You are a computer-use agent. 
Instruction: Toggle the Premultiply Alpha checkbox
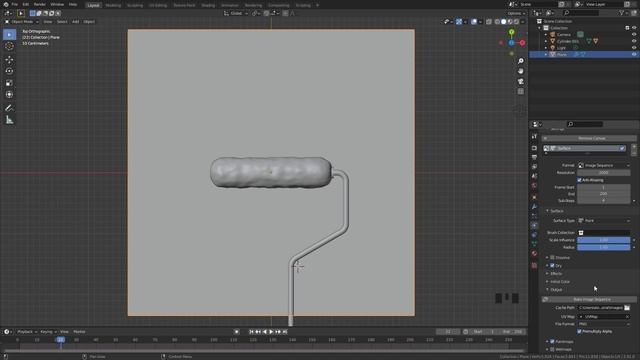[x=580, y=331]
